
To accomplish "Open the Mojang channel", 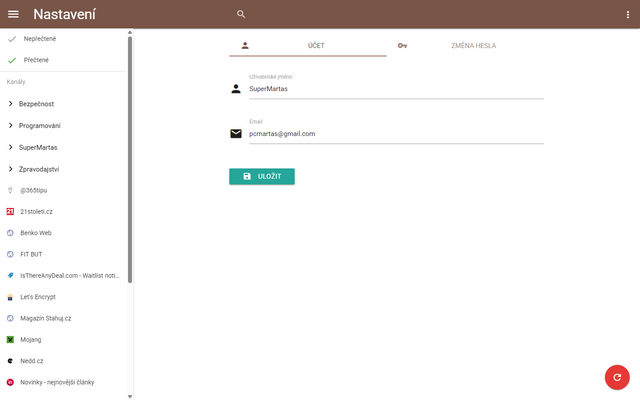I will (x=64, y=339).
